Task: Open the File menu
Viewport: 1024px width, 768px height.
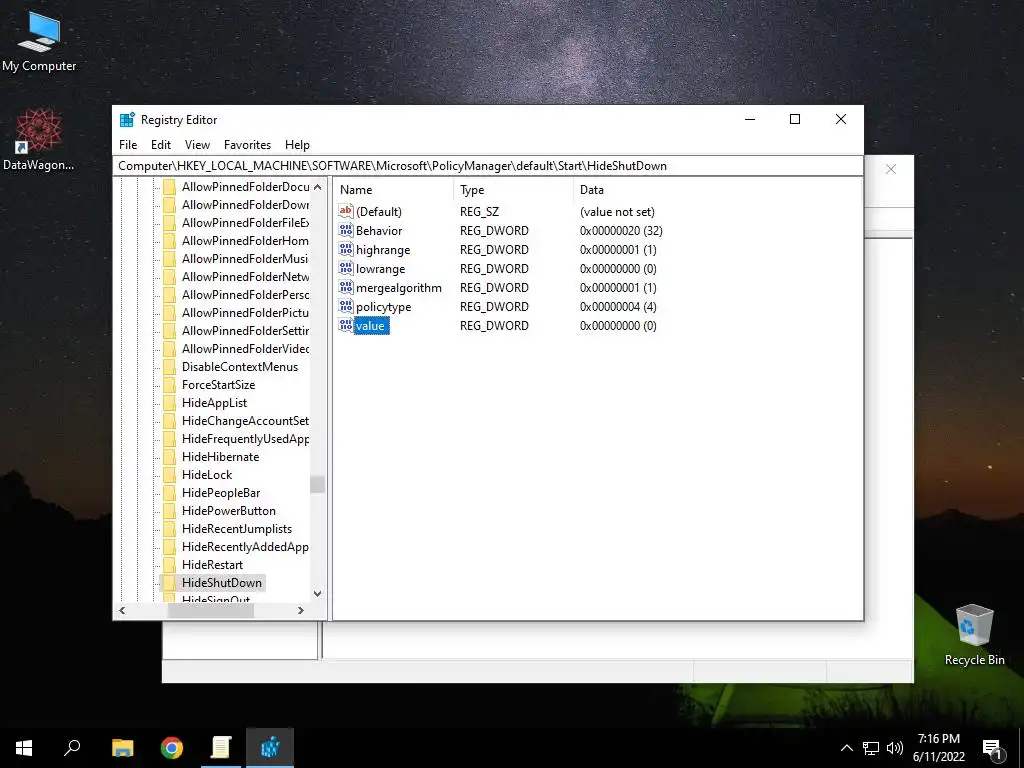Action: [128, 145]
